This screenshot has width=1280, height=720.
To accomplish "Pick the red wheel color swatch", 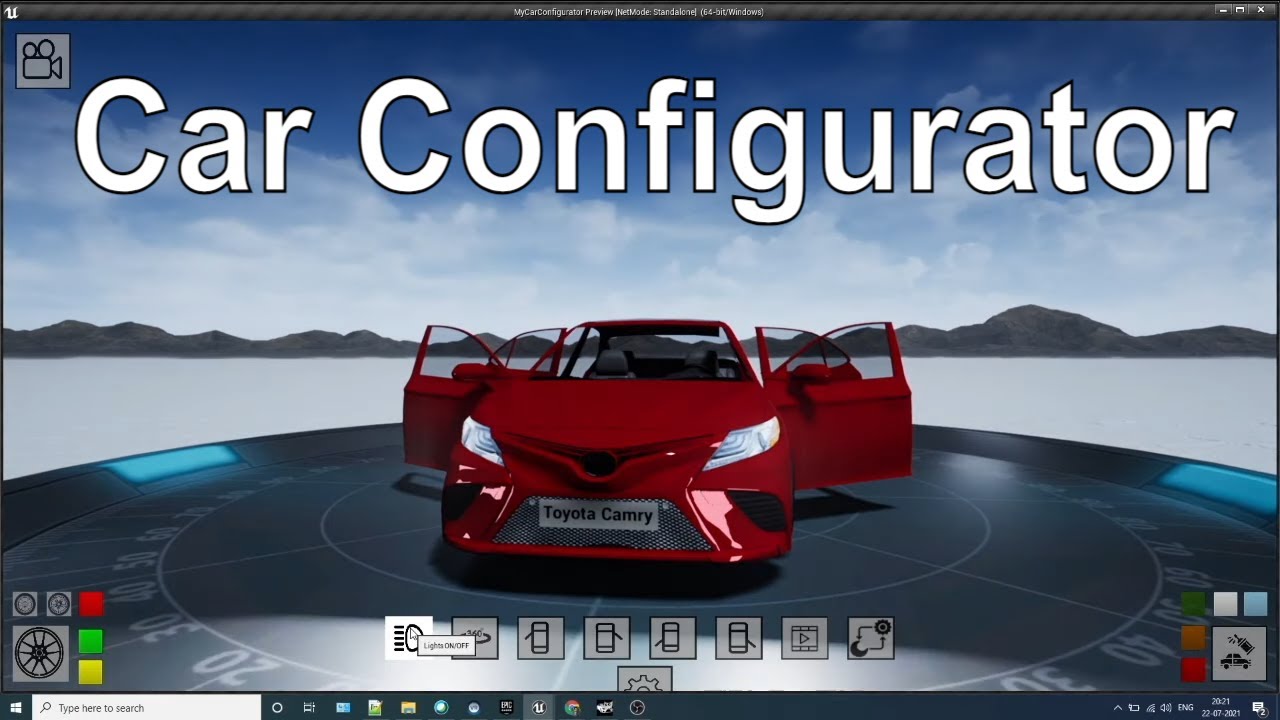I will click(x=91, y=604).
